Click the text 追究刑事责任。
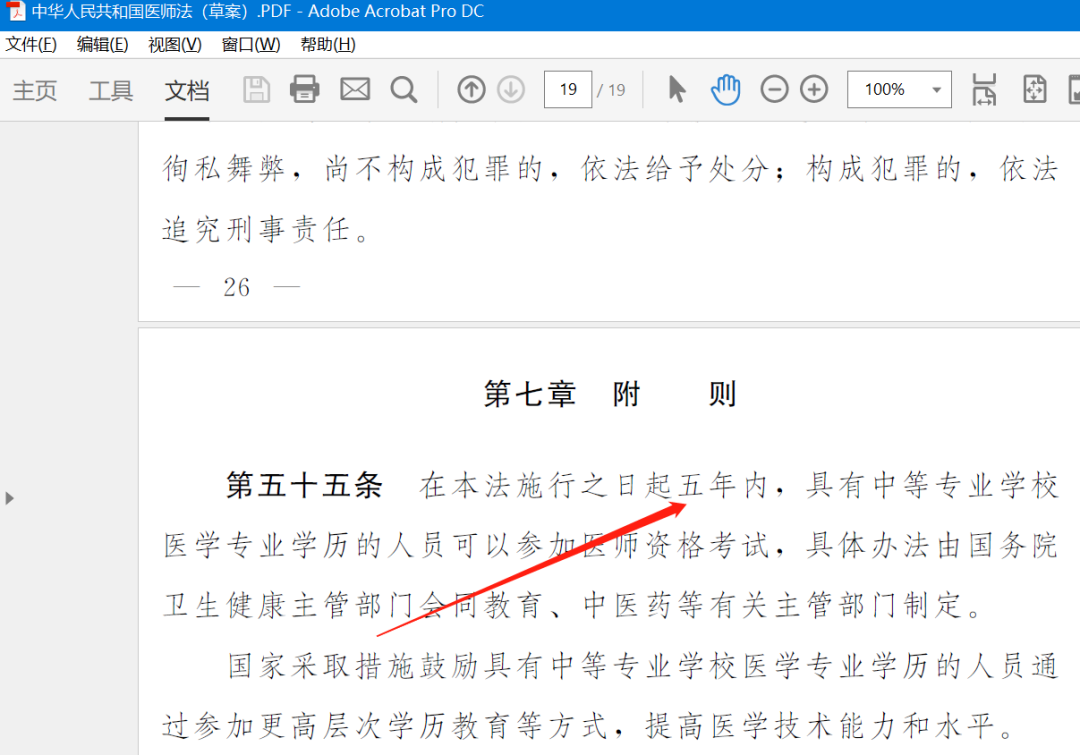The width and height of the screenshot is (1080, 755). coord(266,229)
